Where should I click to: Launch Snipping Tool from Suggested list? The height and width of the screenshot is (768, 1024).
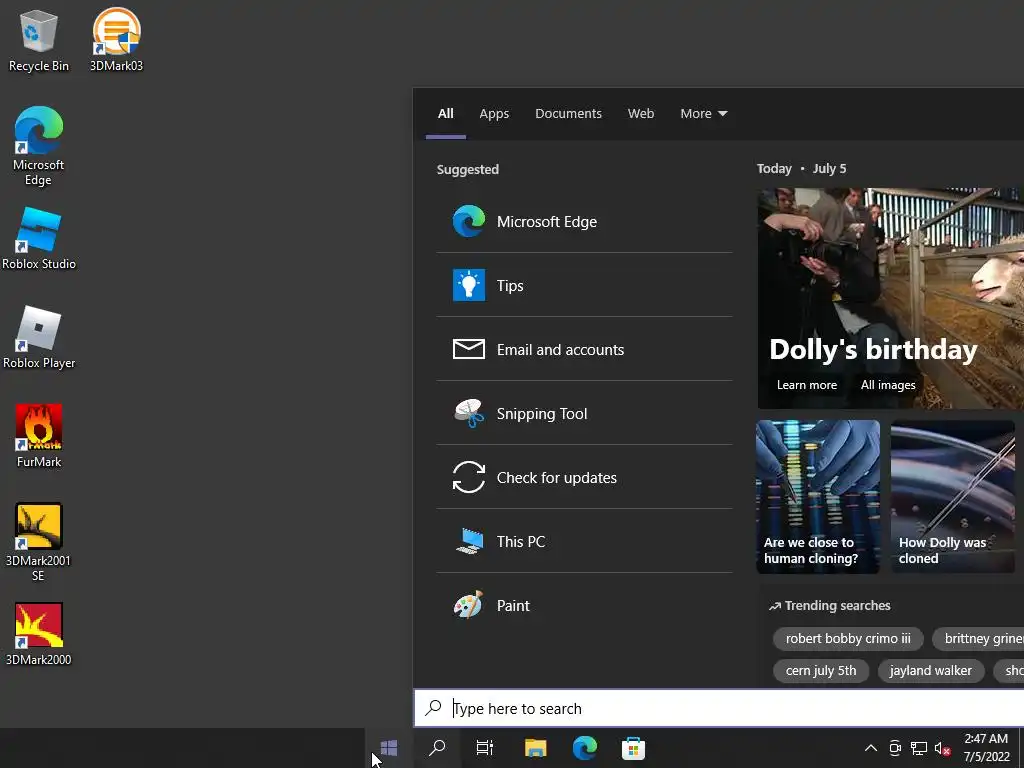tap(584, 413)
